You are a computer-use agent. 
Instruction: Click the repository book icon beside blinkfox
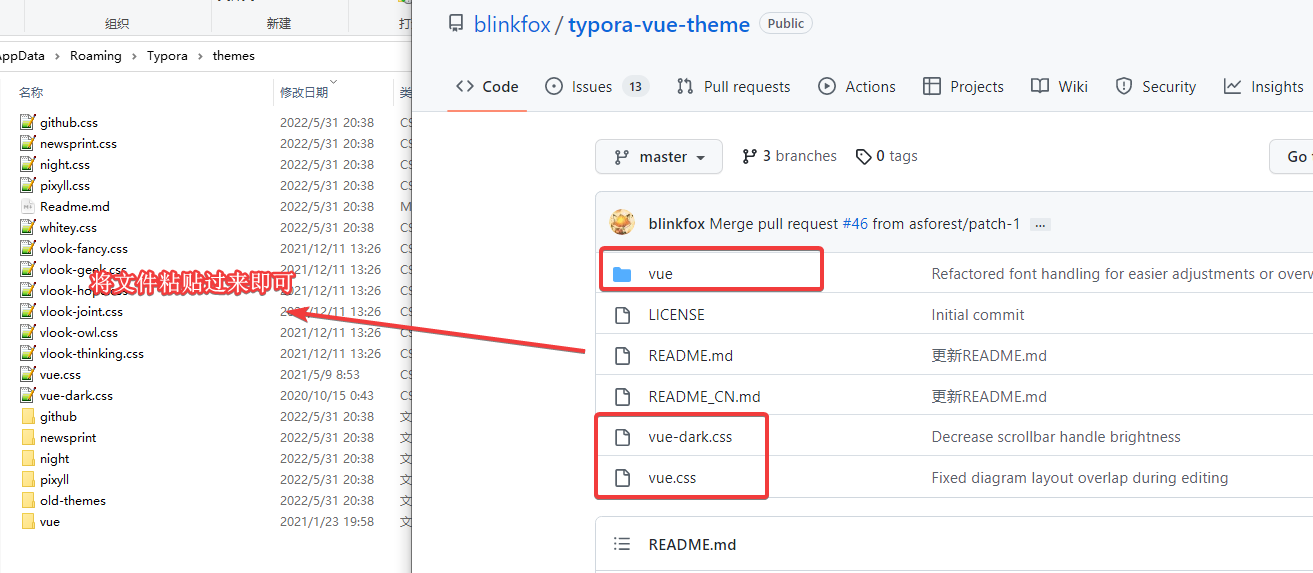point(456,24)
